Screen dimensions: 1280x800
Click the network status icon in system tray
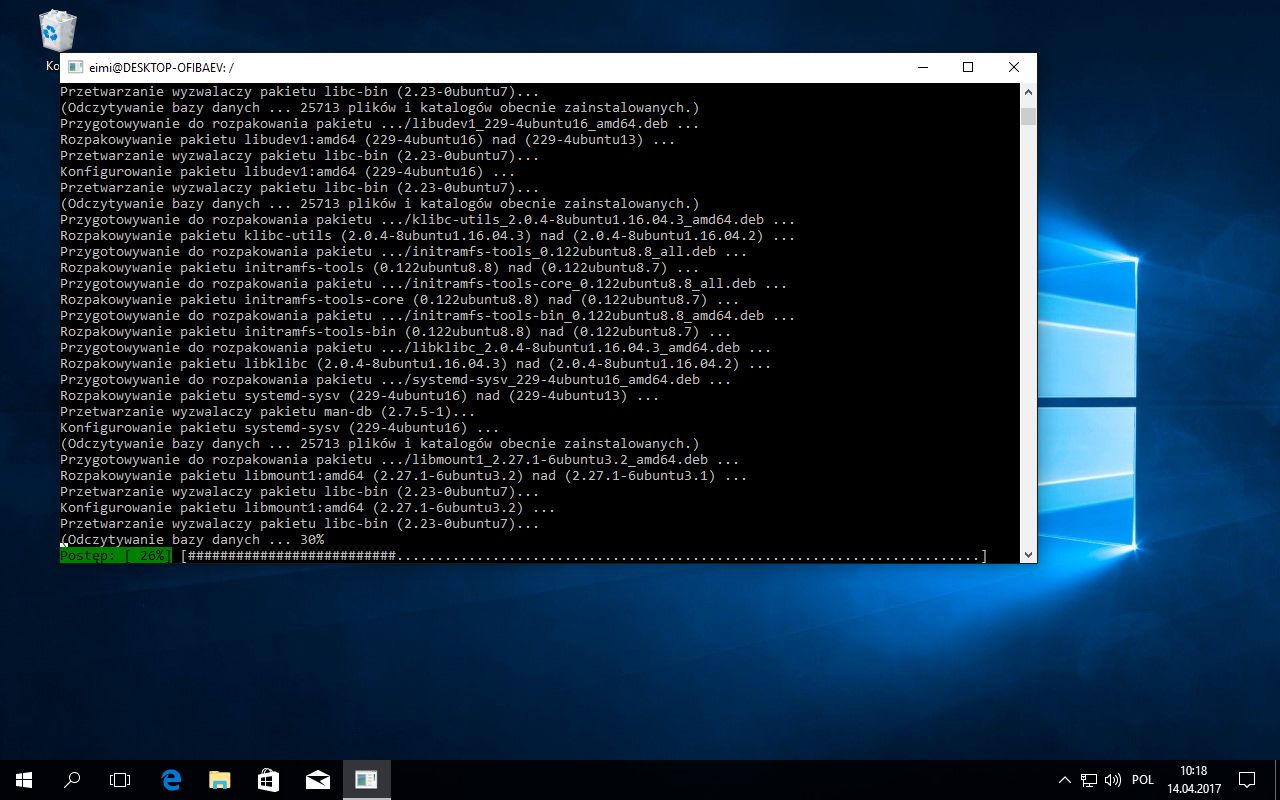coord(1088,780)
